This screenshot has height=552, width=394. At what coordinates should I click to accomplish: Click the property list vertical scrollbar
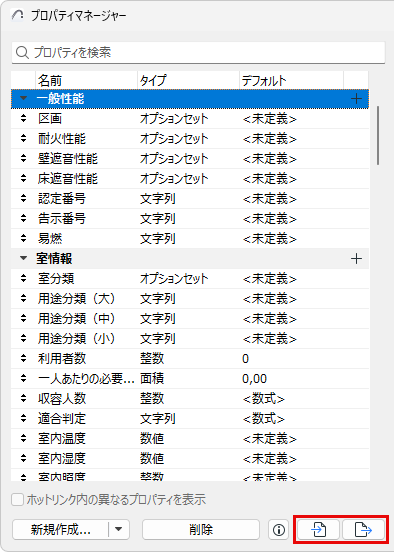click(378, 136)
